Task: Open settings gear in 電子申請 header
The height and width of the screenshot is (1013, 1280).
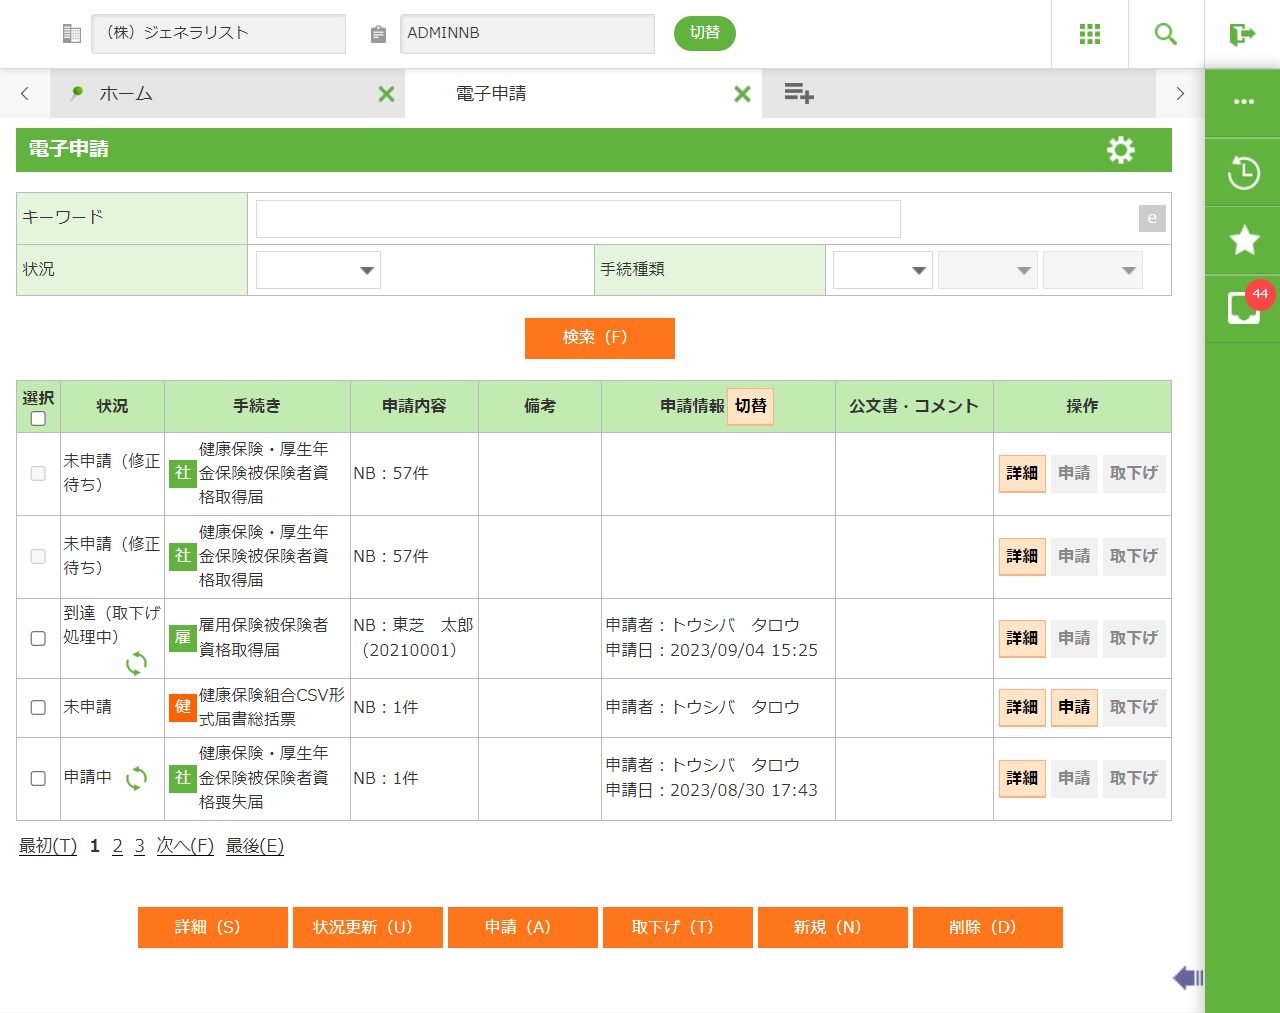Action: tap(1121, 150)
